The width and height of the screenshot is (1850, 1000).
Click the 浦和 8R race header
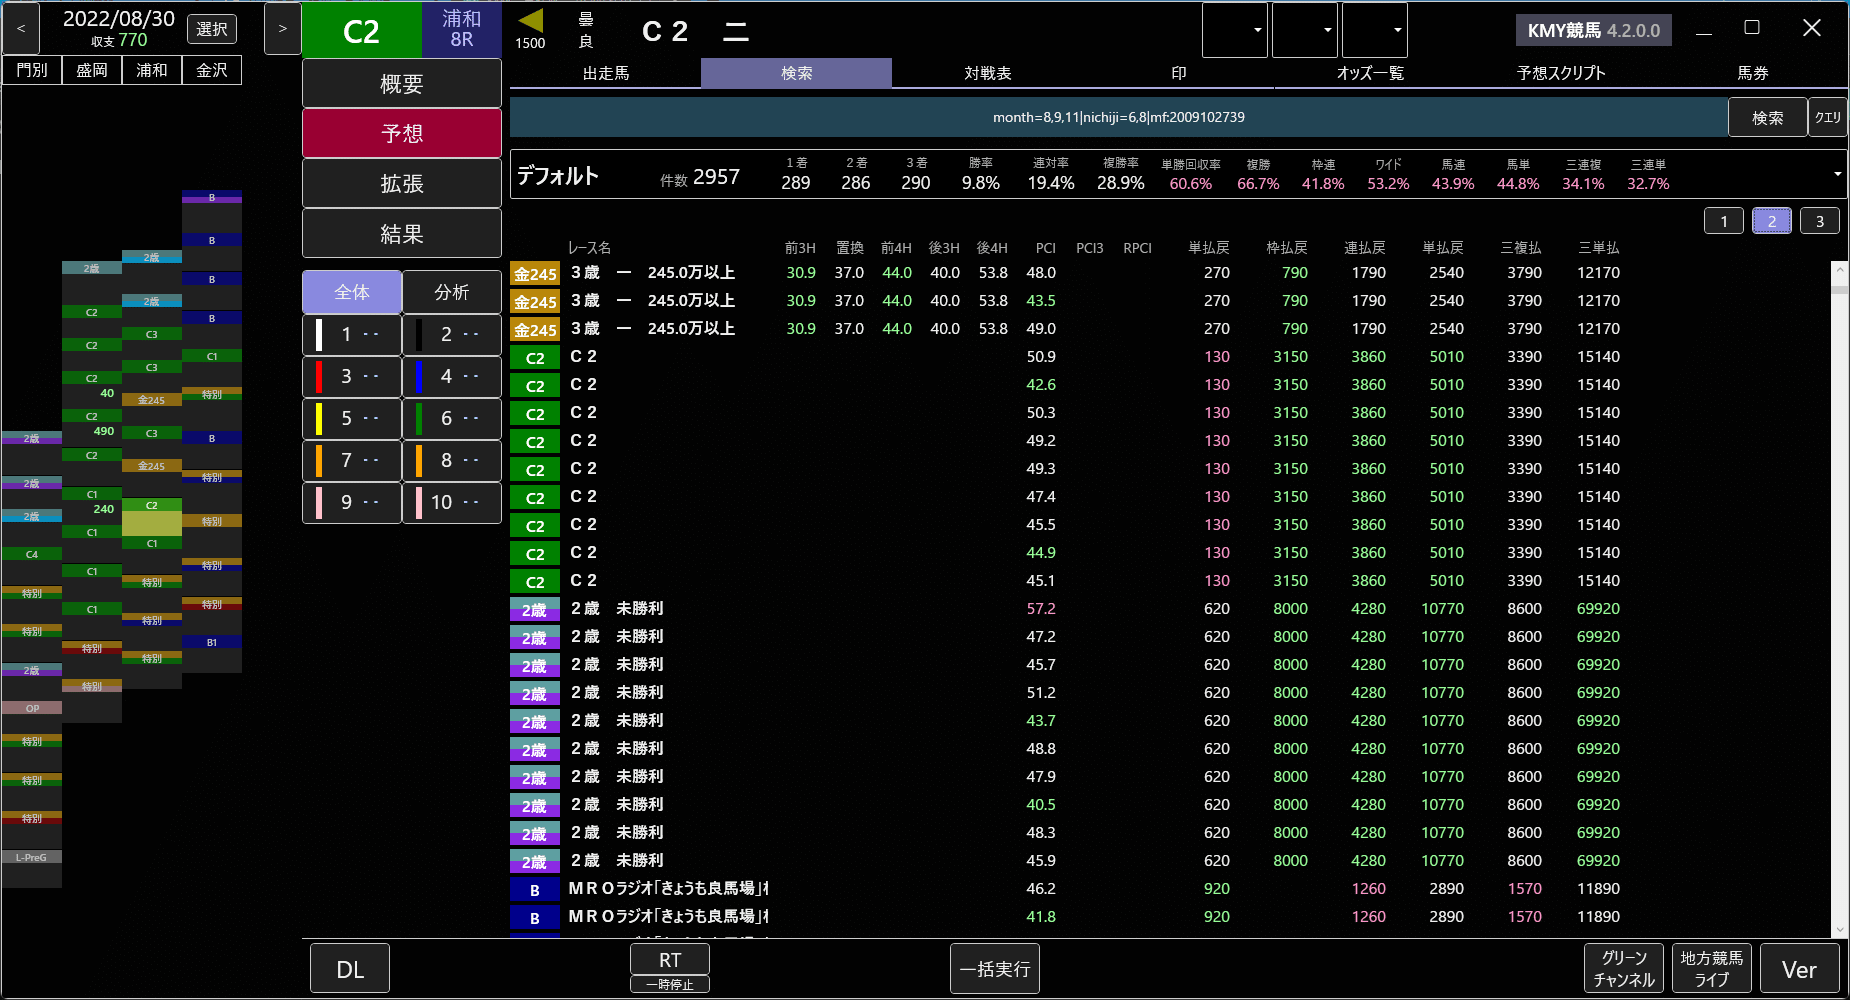click(461, 29)
